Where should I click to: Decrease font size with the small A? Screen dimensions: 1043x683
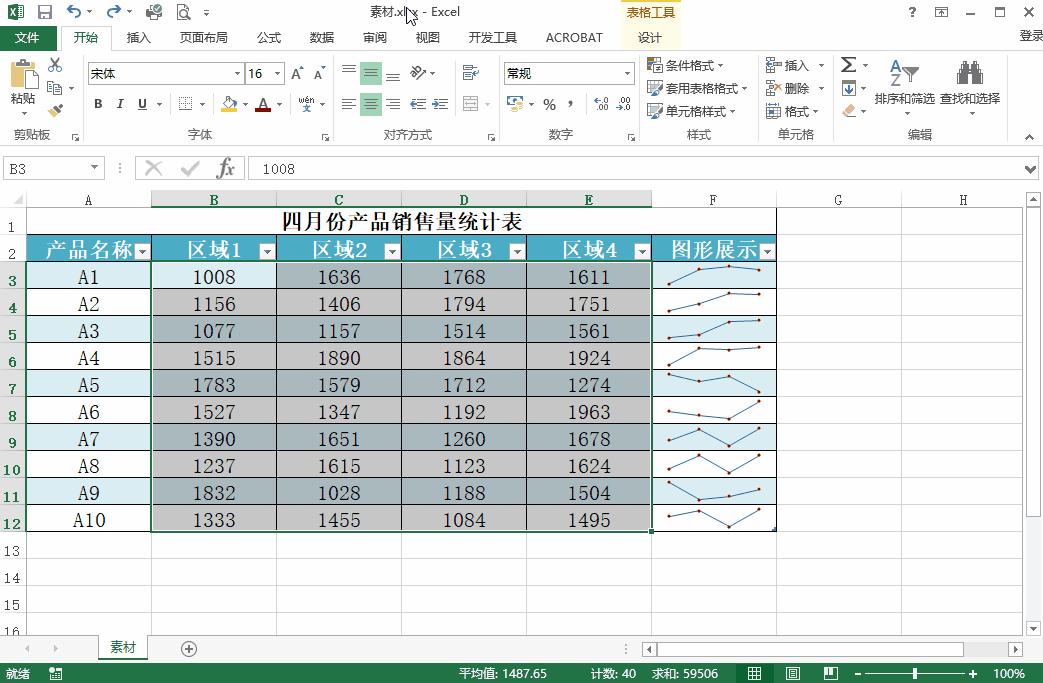pyautogui.click(x=319, y=74)
